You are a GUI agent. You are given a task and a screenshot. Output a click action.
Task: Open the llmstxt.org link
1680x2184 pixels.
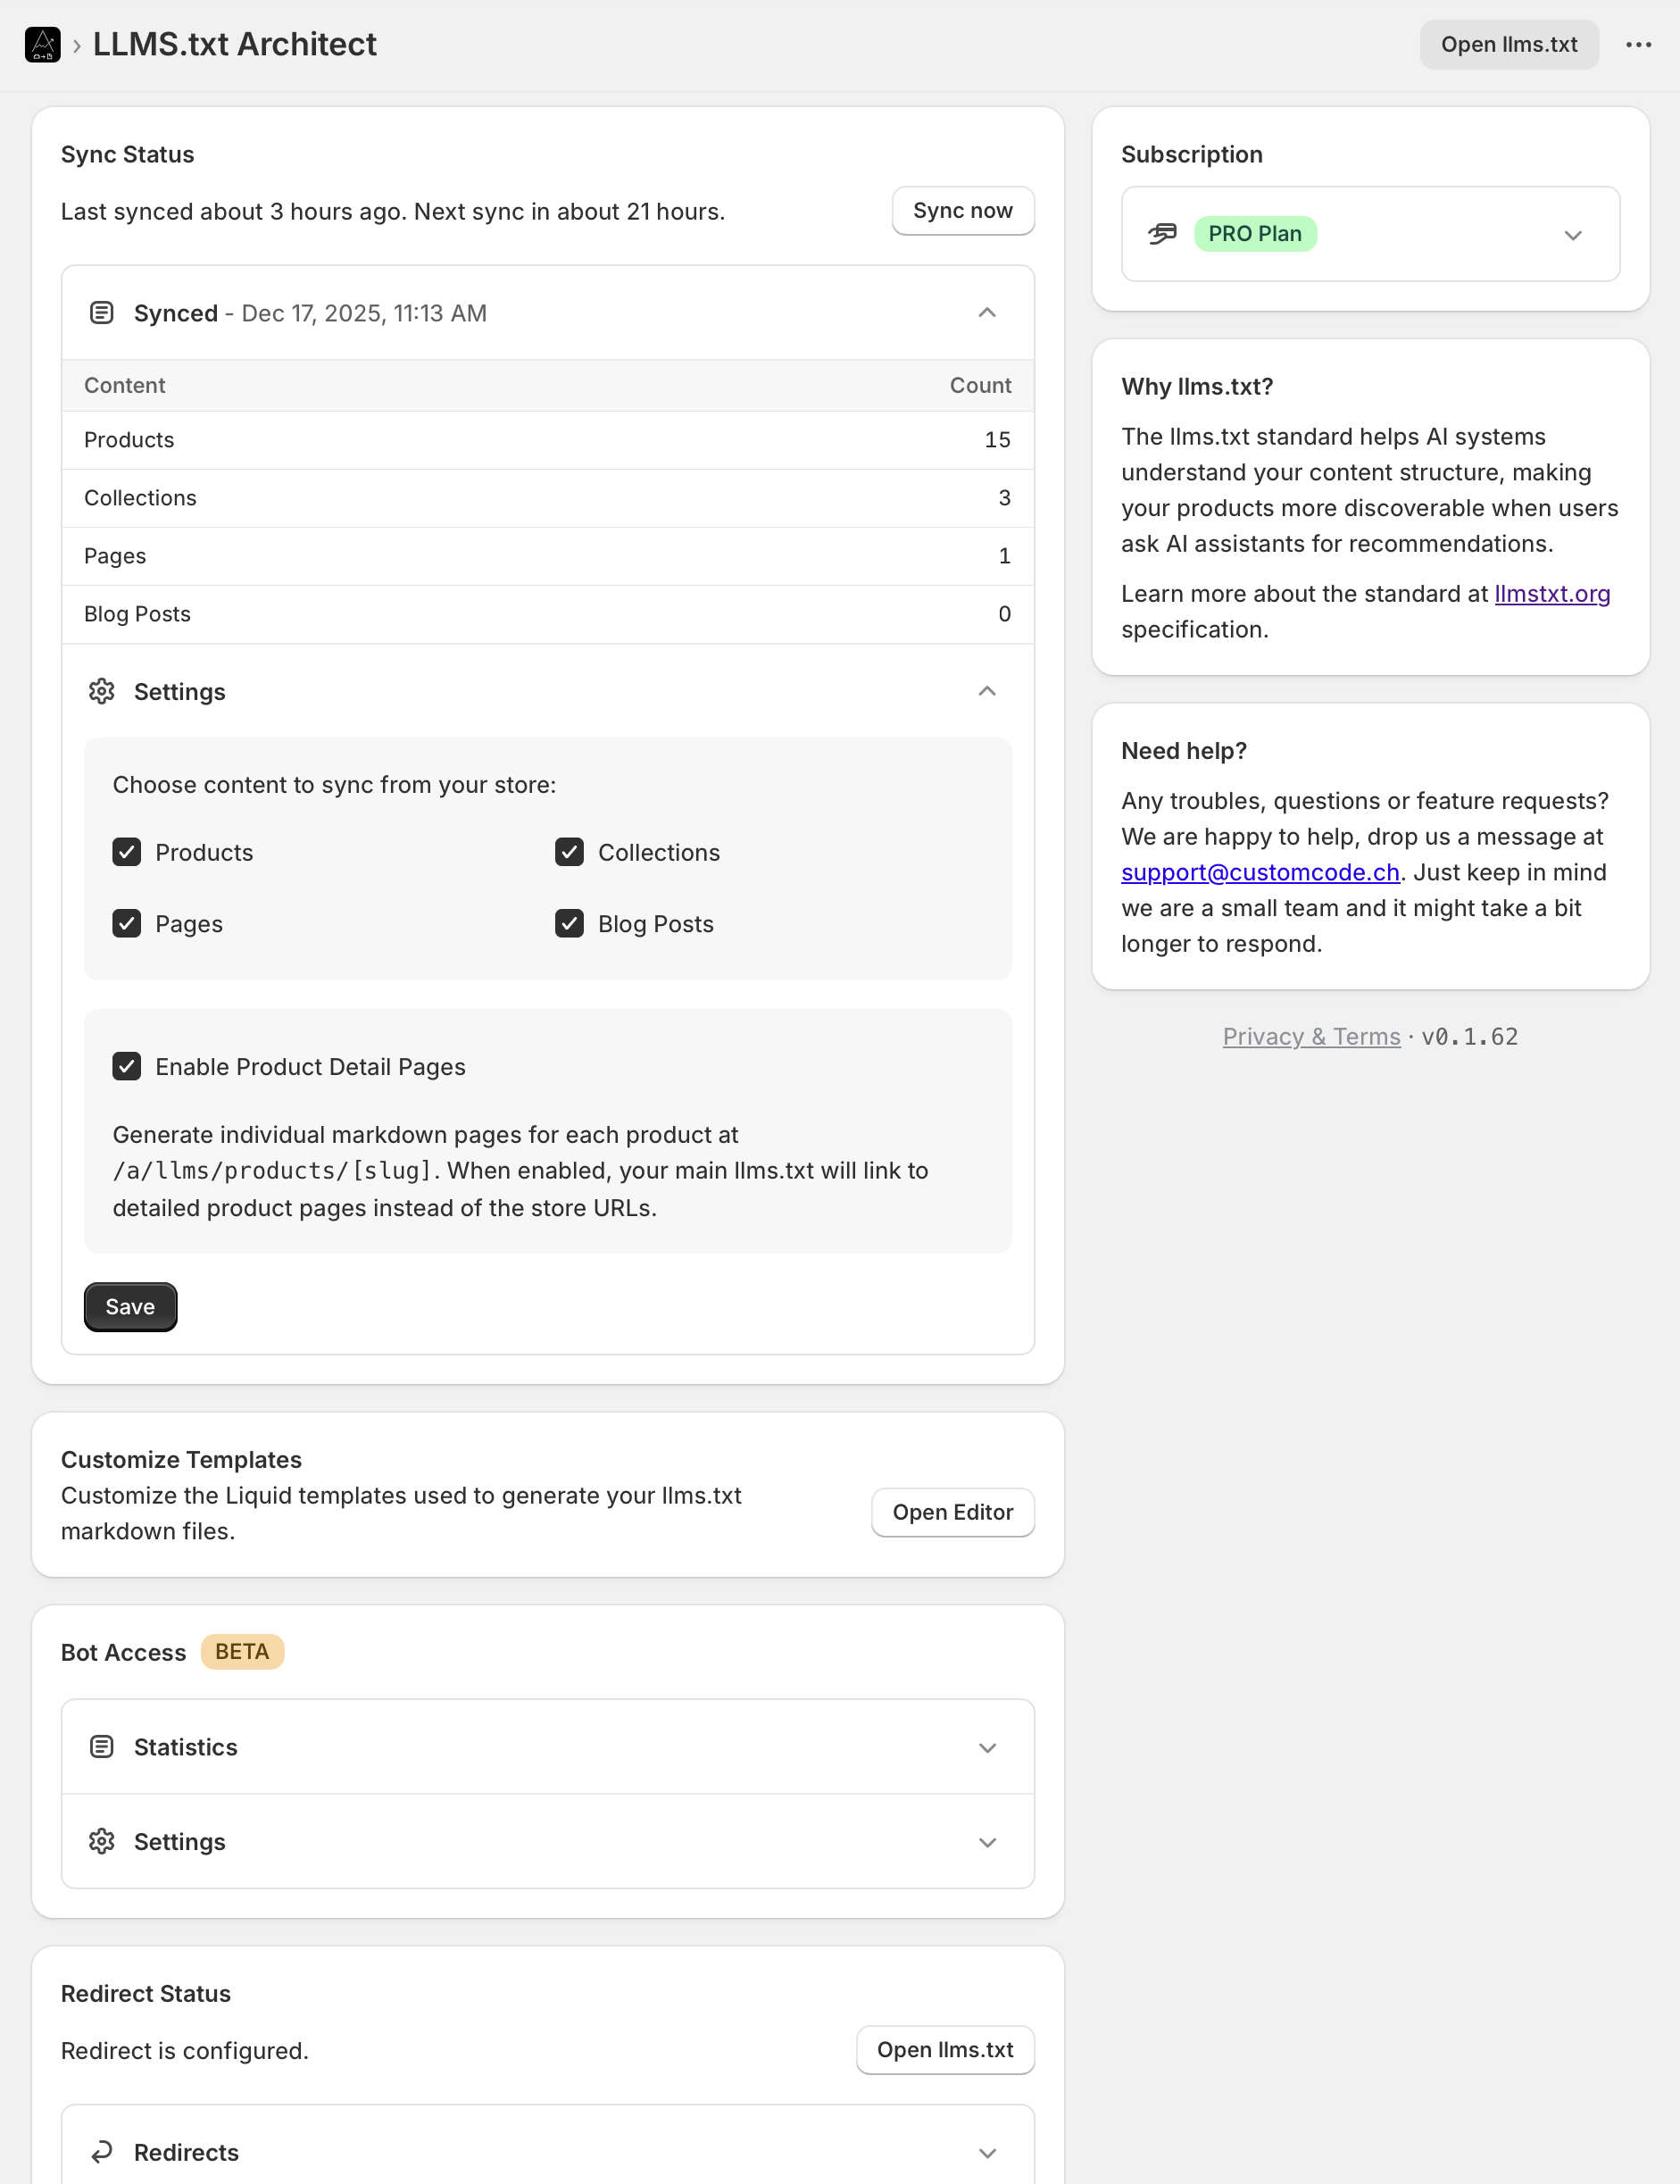tap(1551, 594)
